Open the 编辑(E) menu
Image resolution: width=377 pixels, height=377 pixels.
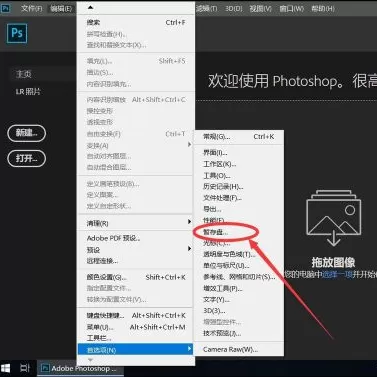61,8
